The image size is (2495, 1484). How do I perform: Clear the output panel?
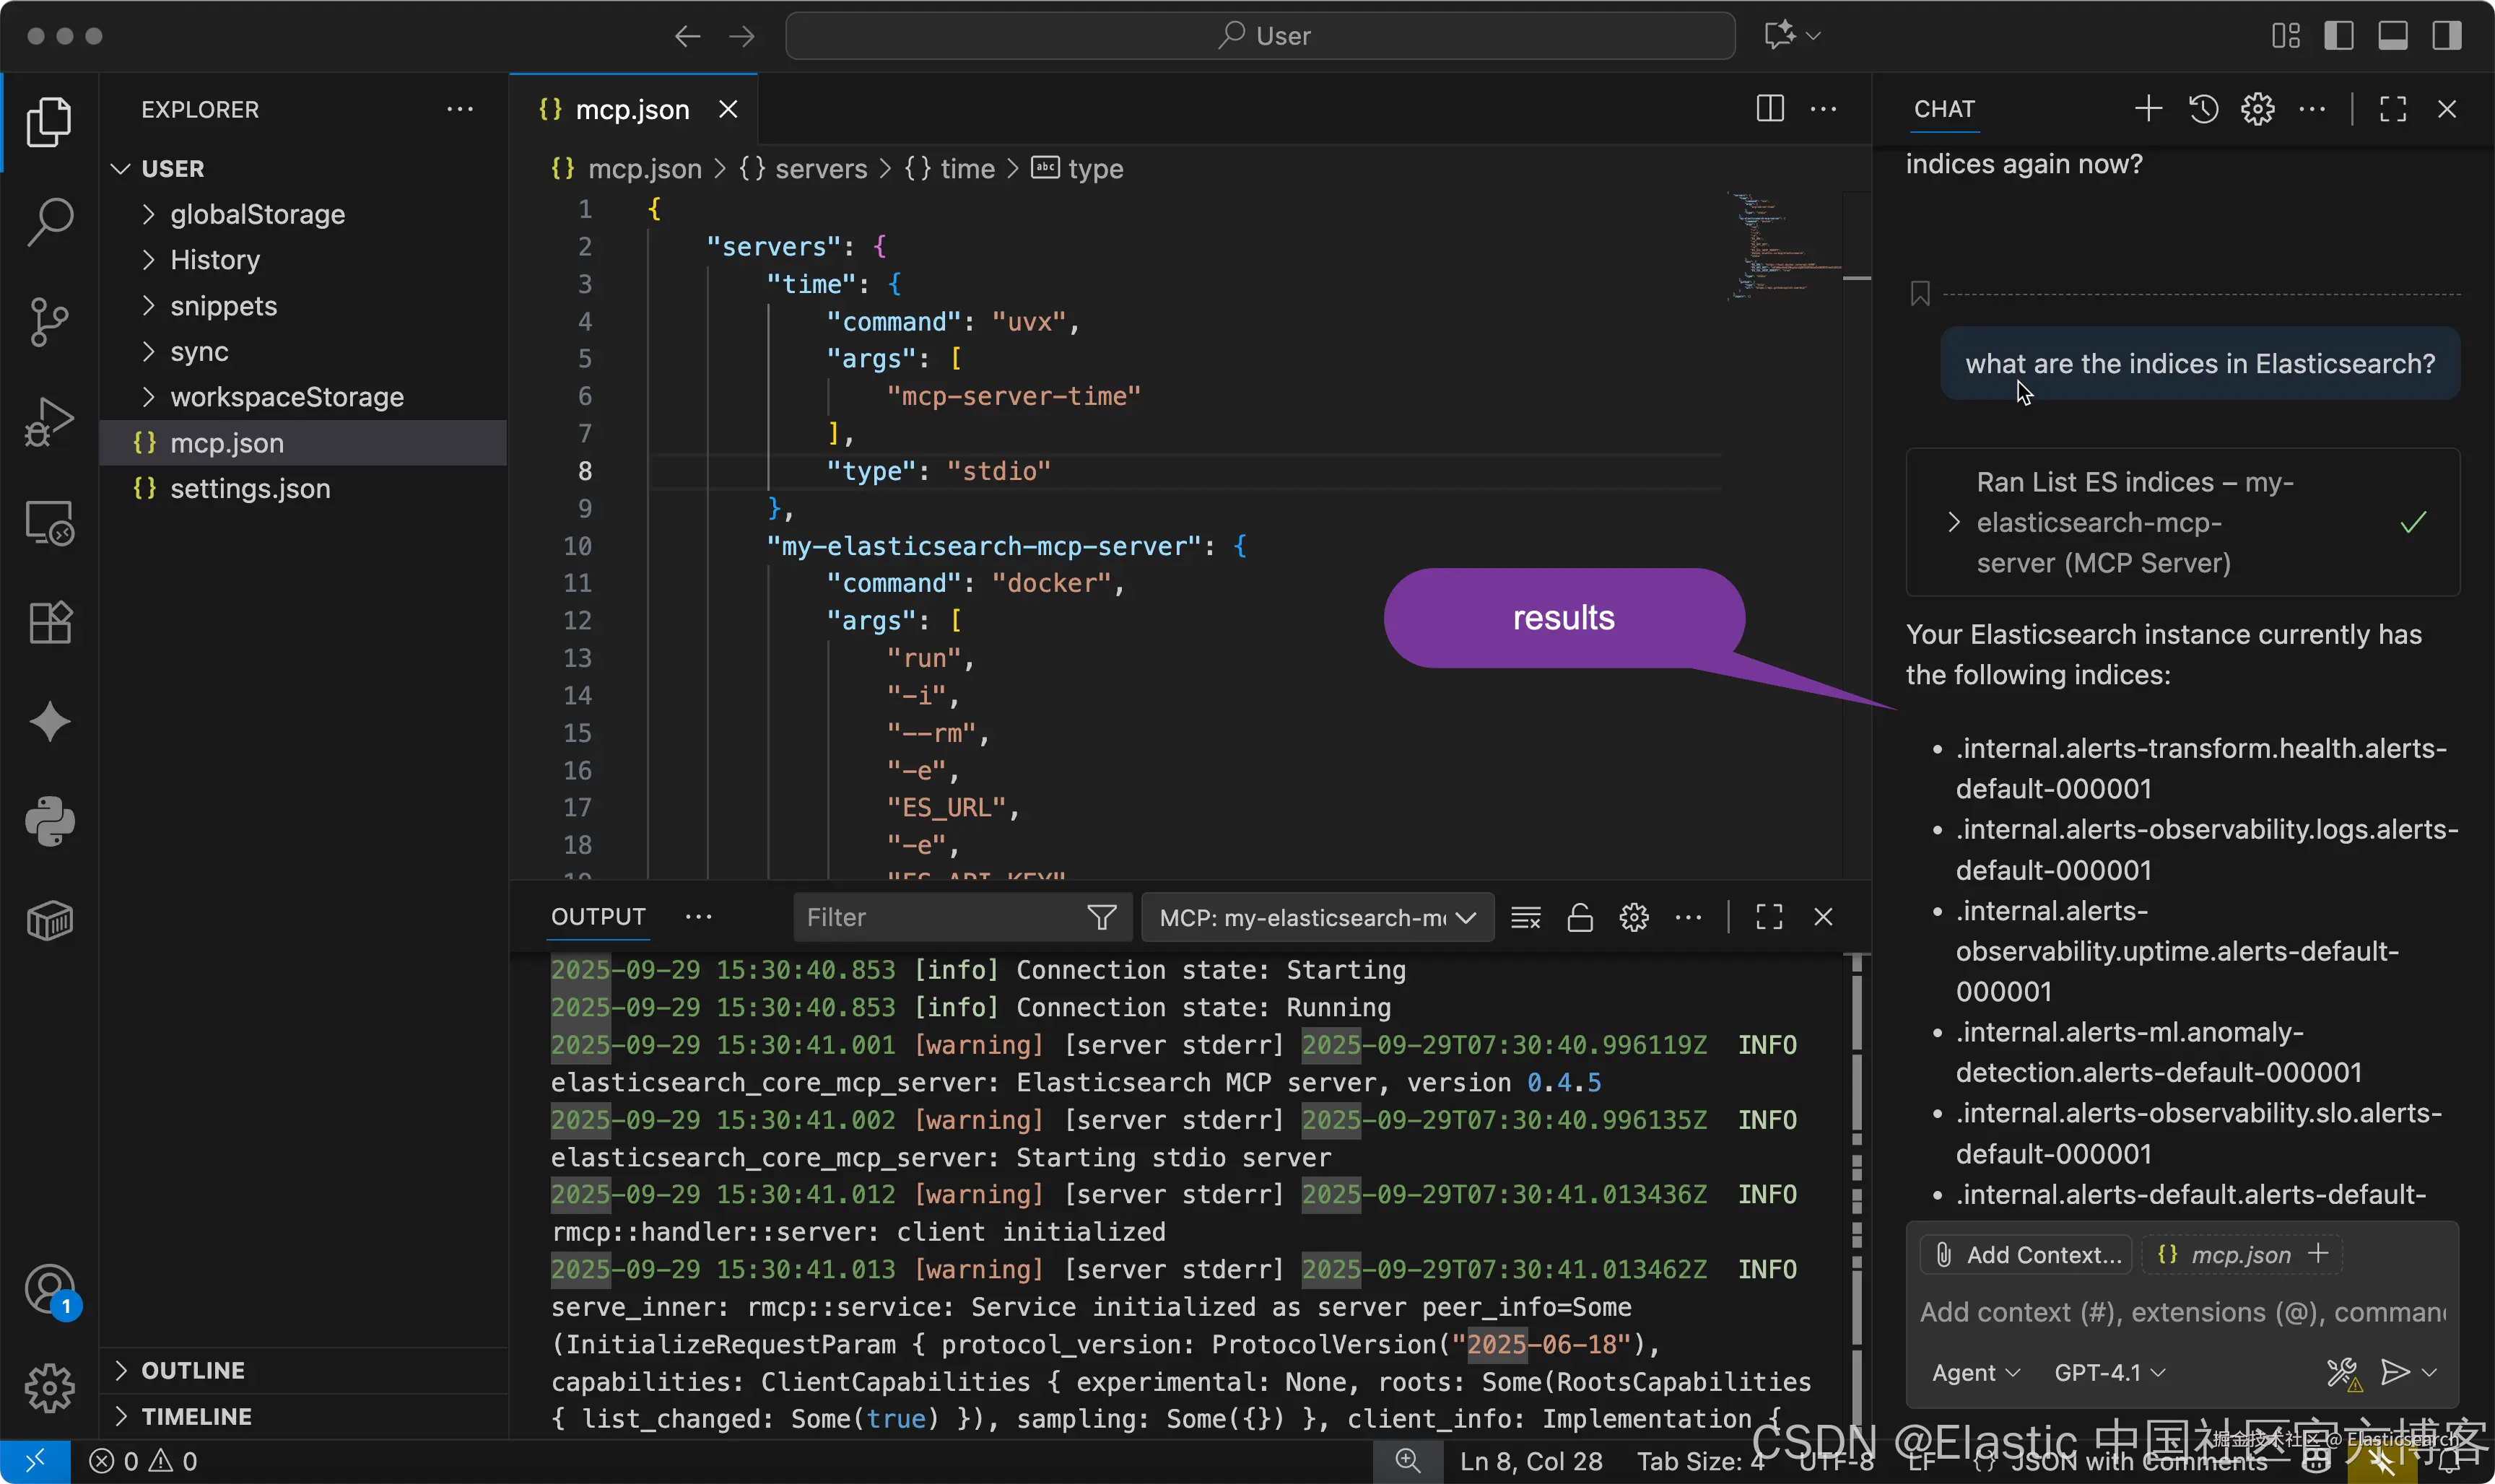pyautogui.click(x=1525, y=917)
